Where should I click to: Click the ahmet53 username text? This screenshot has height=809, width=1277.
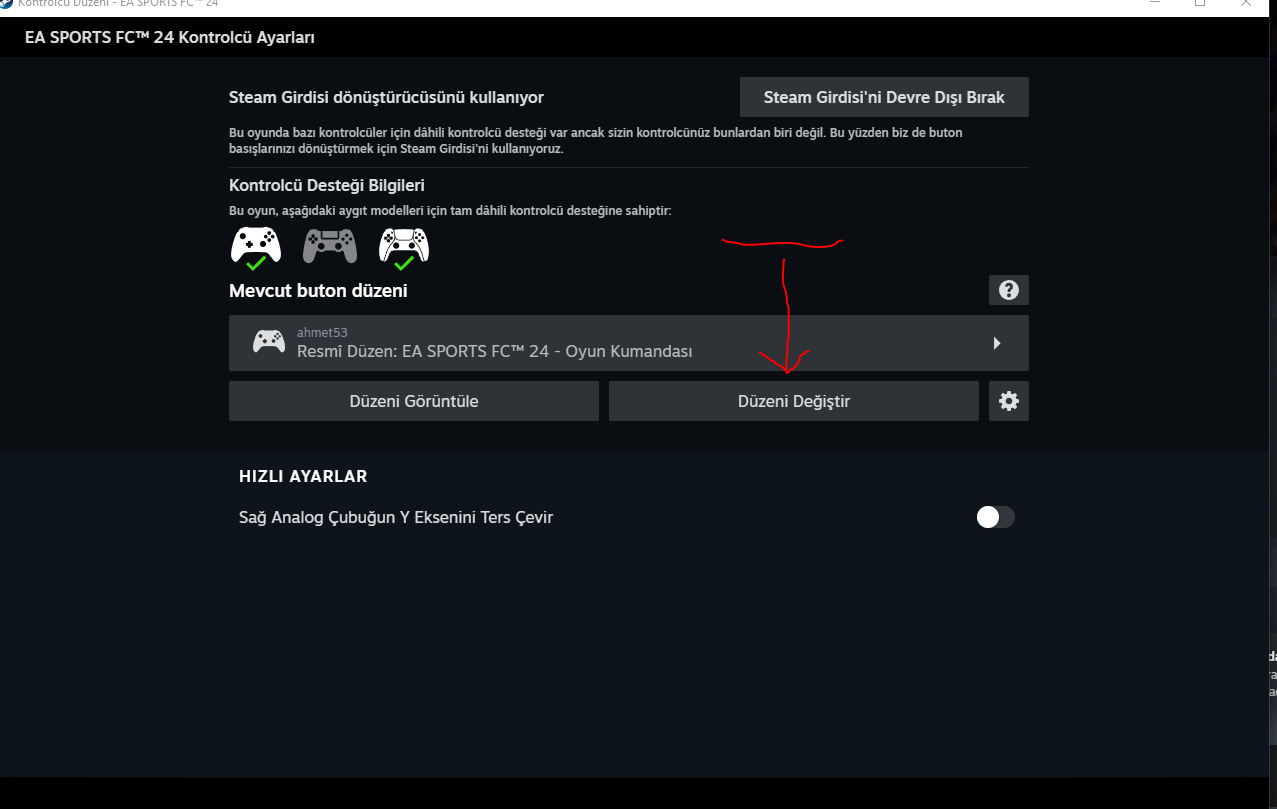[322, 332]
